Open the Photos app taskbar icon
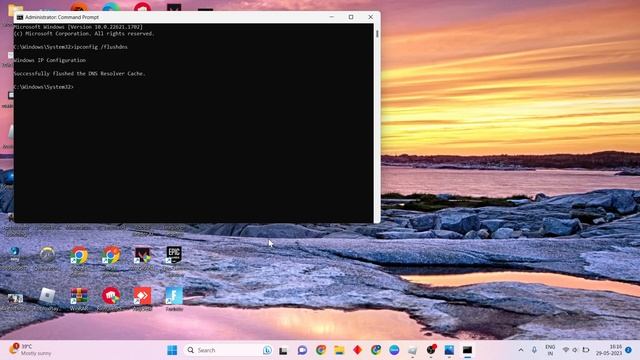 [449, 350]
